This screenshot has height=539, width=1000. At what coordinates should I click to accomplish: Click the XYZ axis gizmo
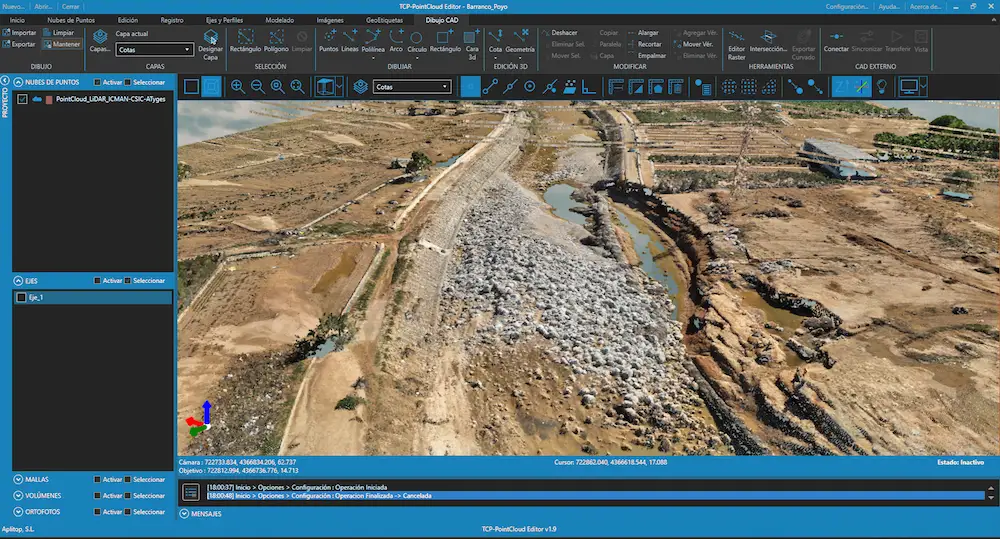[x=200, y=419]
